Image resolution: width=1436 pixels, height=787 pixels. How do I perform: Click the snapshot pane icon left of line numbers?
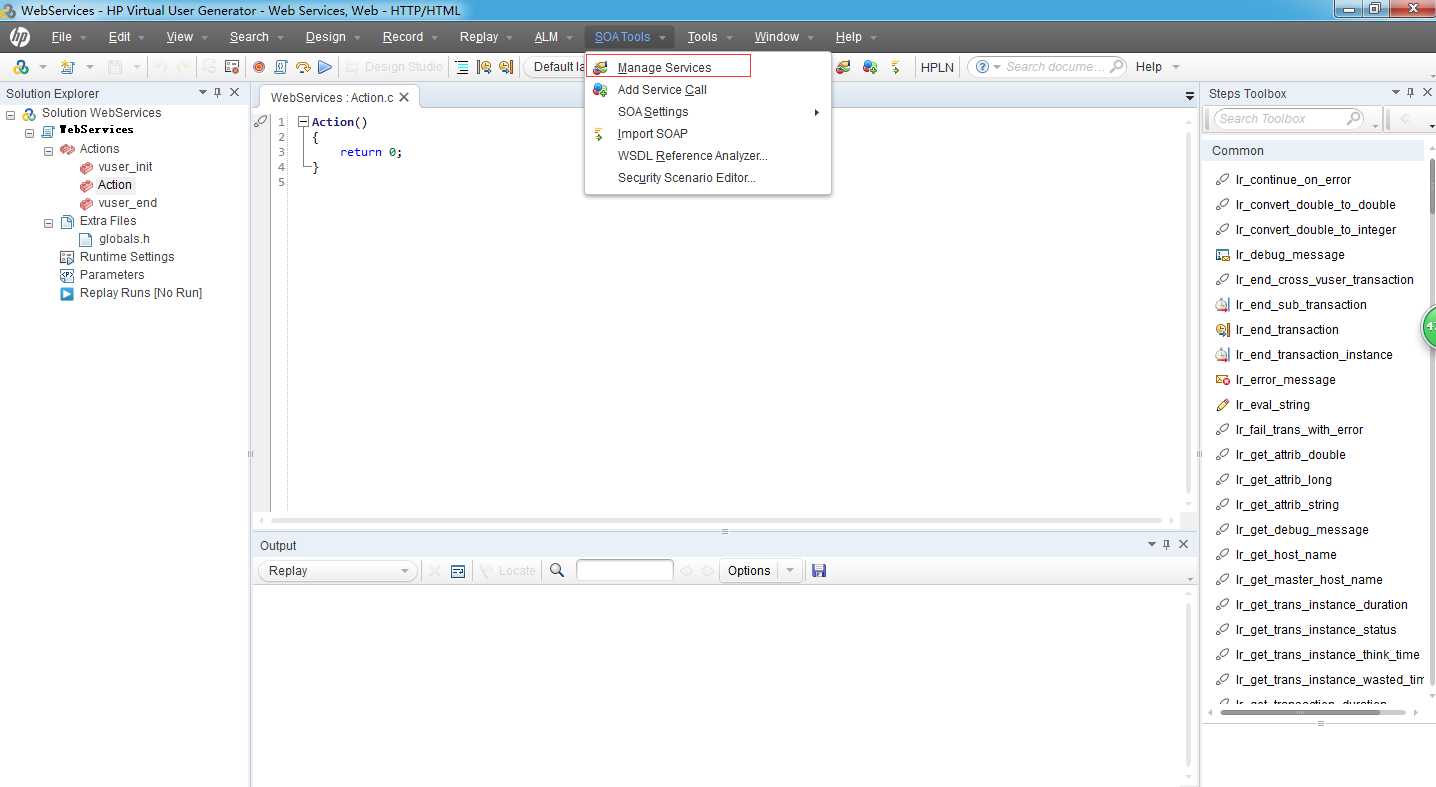click(x=261, y=121)
